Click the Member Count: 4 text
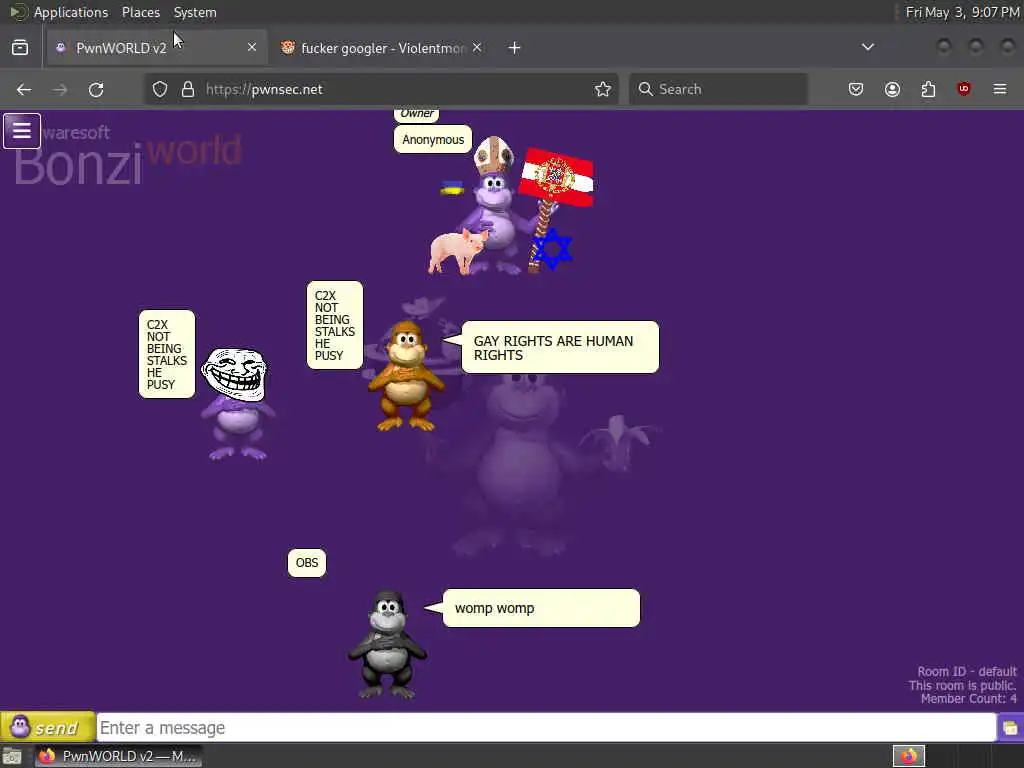 [968, 699]
